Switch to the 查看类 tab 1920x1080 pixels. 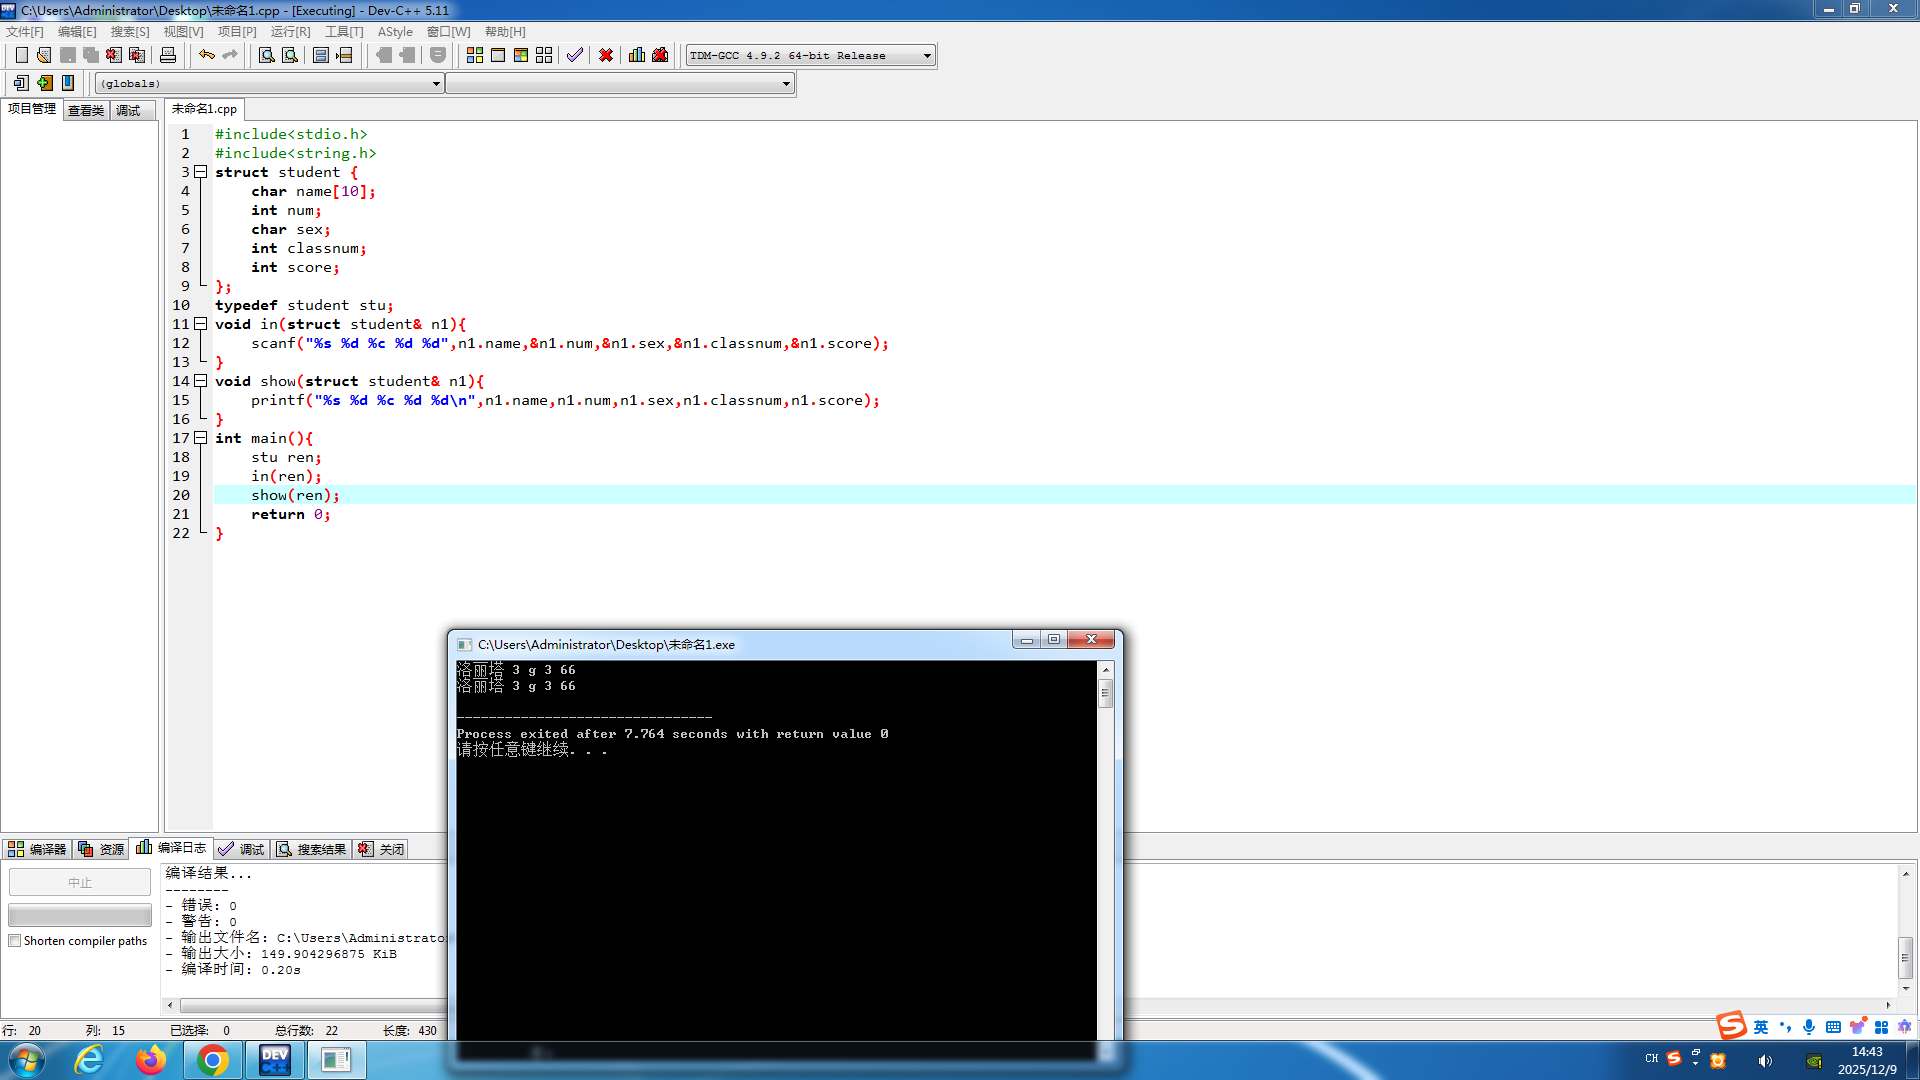86,110
